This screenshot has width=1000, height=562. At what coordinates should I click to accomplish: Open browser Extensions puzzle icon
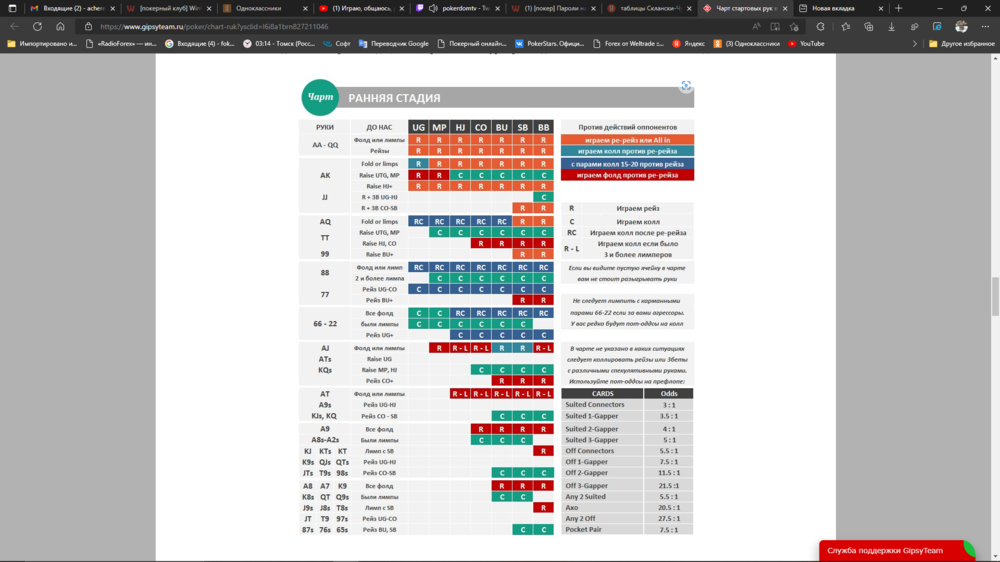click(x=821, y=27)
